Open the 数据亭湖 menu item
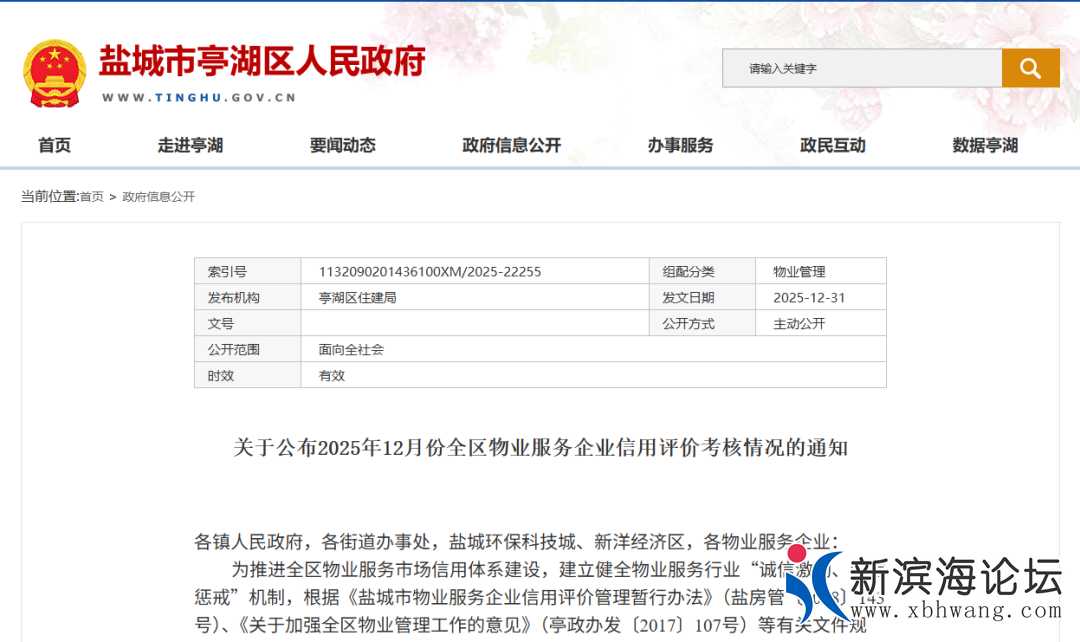 (985, 145)
